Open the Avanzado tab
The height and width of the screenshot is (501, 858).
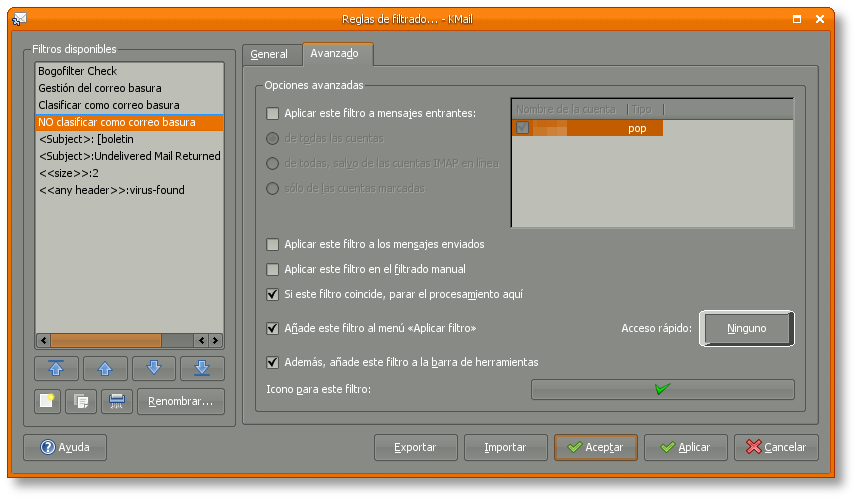pos(334,54)
